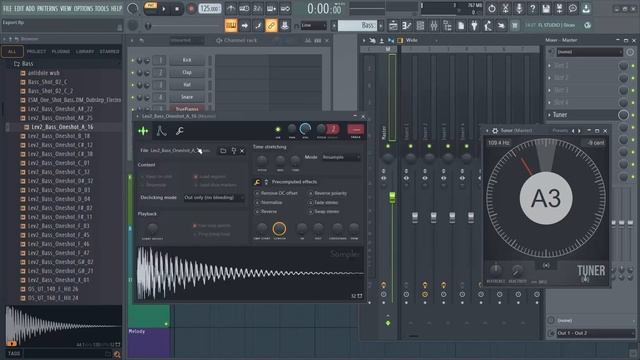Viewport: 640px width, 360px height.
Task: Click the sampler waveform preview display
Action: coord(250,273)
